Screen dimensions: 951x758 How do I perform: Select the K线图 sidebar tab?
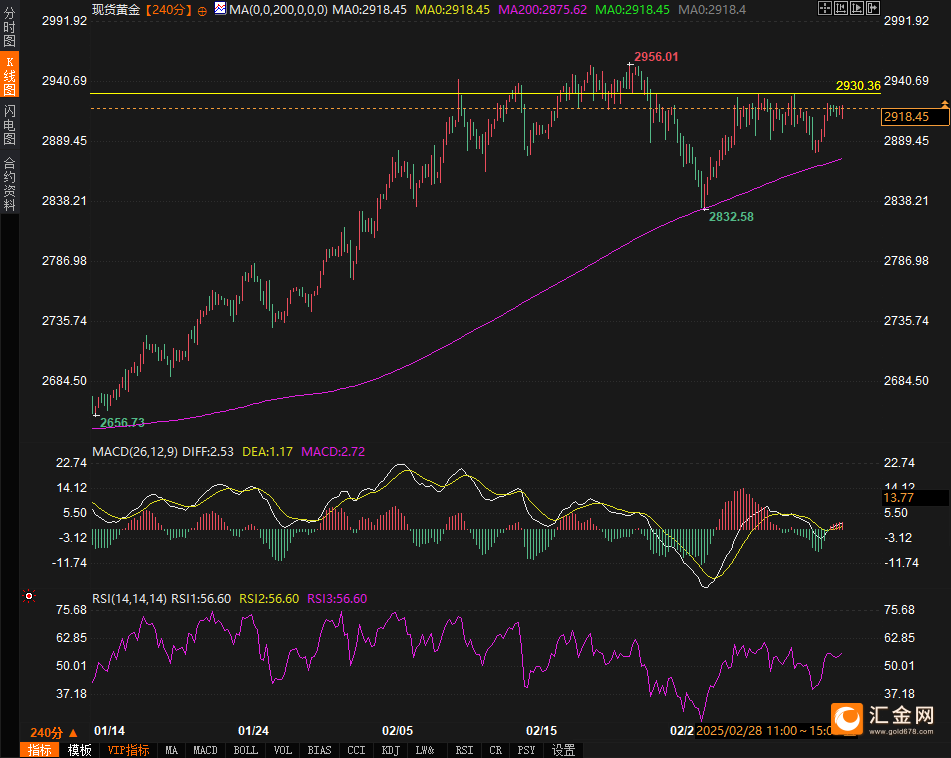click(9, 75)
